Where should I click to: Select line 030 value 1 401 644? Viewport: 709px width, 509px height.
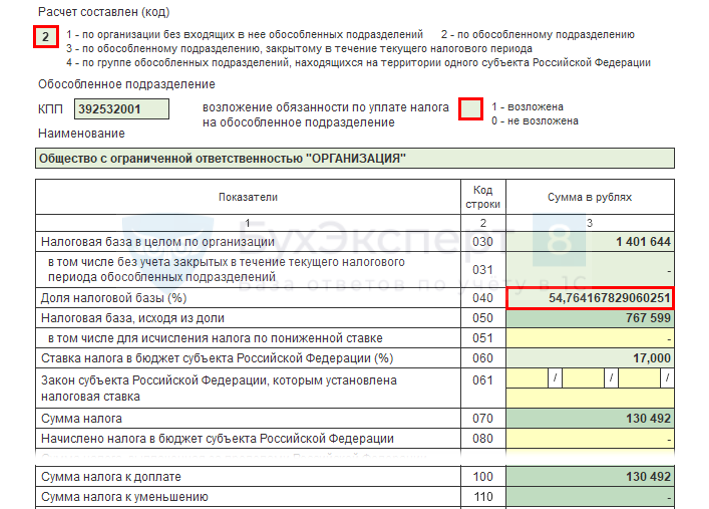(590, 242)
